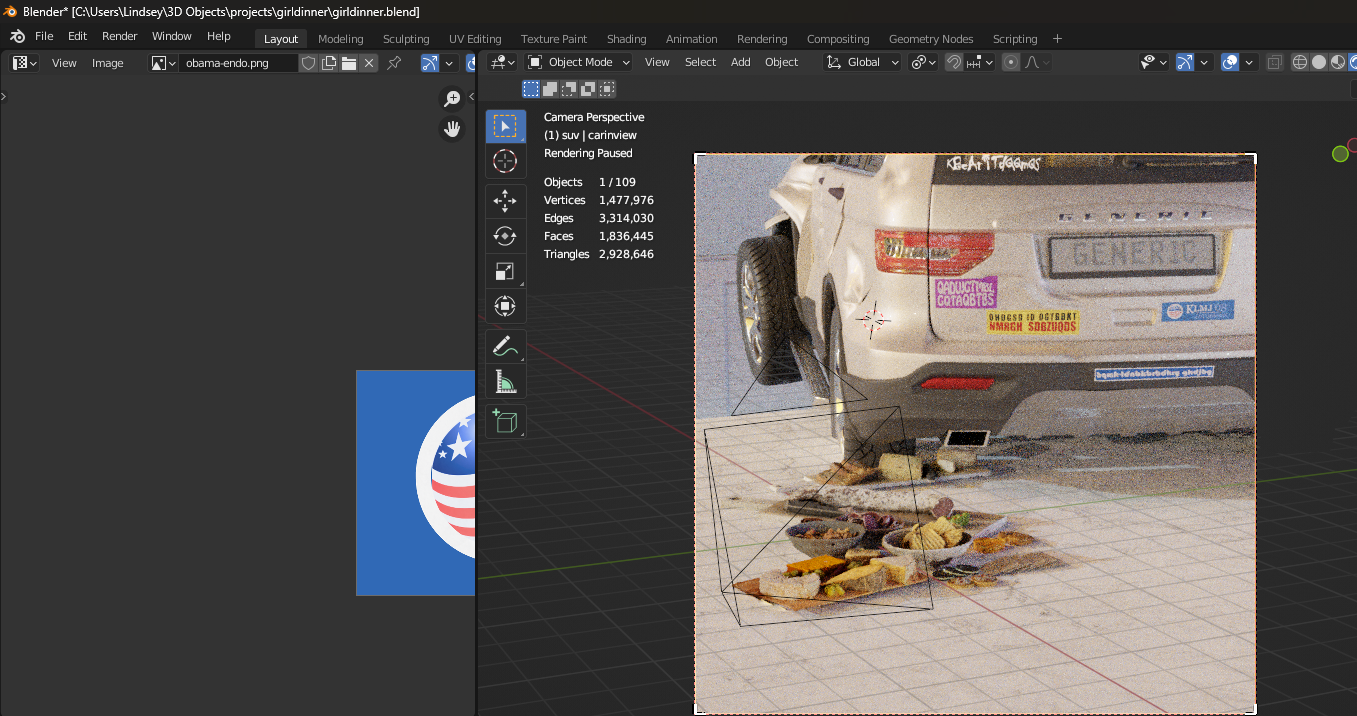Open the Object Mode dropdown

point(579,62)
